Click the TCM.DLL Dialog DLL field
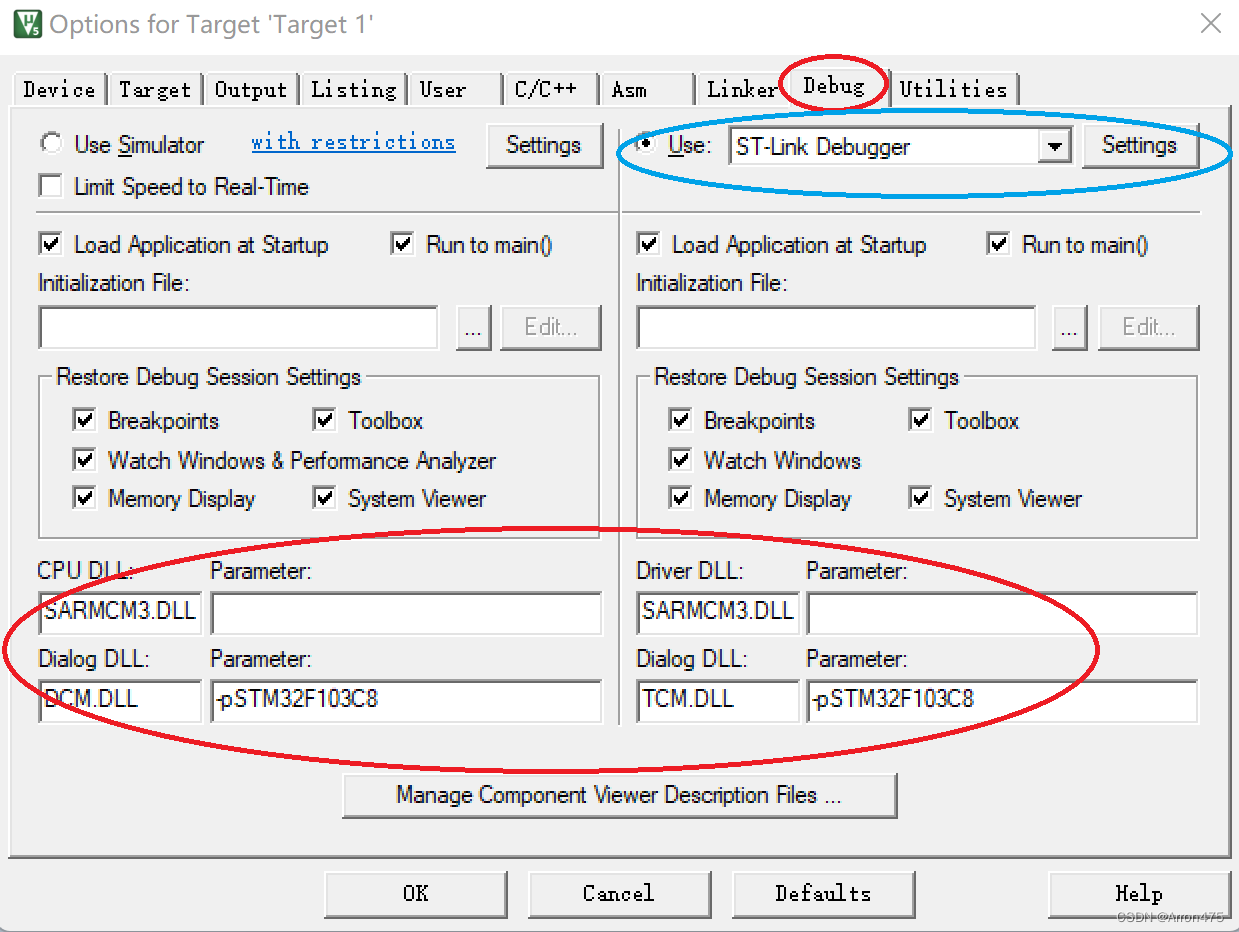The image size is (1239, 932). [718, 701]
